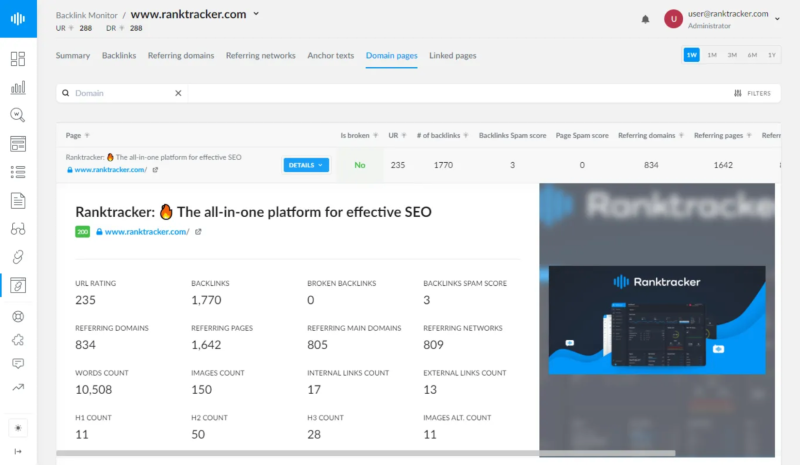The image size is (800, 465).
Task: Switch to the Referring domains tab
Action: pyautogui.click(x=181, y=56)
